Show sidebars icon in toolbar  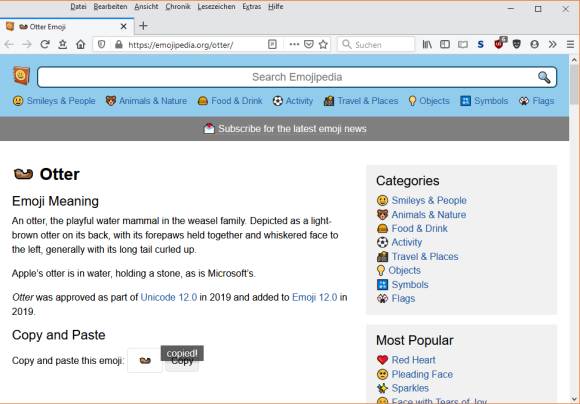[445, 44]
